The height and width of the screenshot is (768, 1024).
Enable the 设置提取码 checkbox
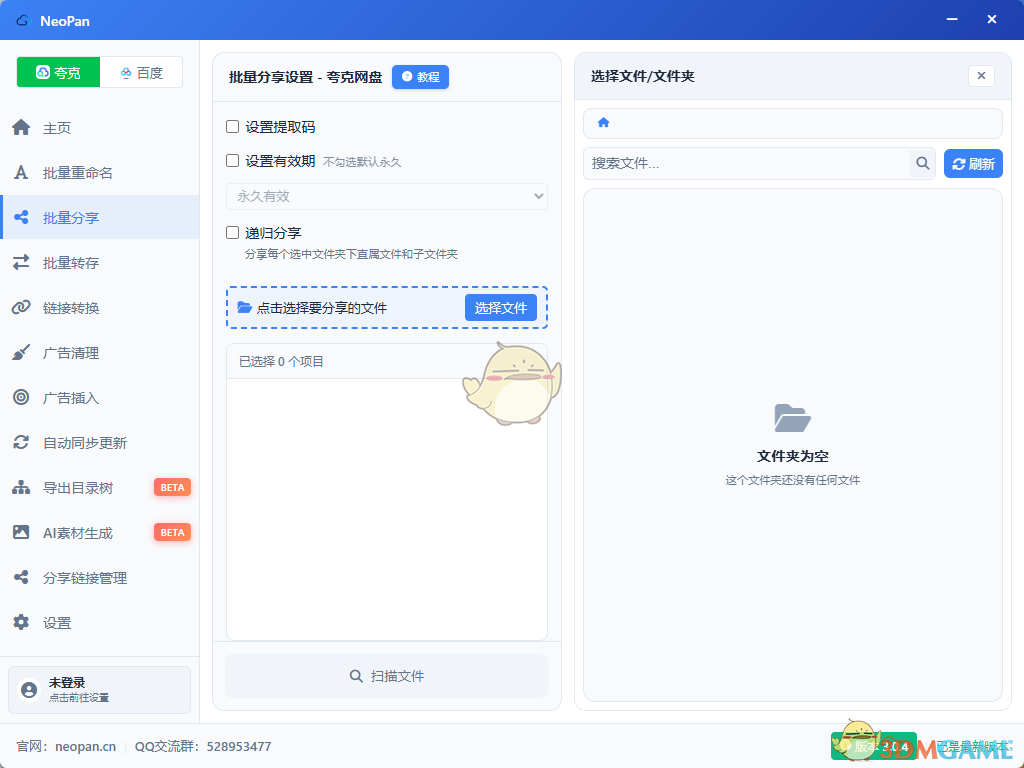pyautogui.click(x=233, y=127)
